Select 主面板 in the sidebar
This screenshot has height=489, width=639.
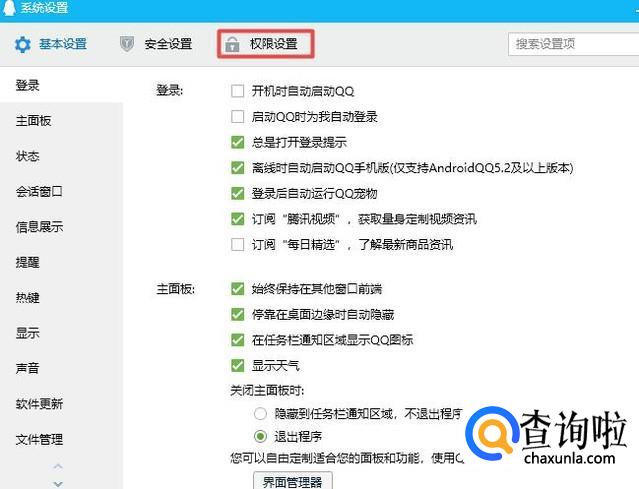[x=33, y=121]
